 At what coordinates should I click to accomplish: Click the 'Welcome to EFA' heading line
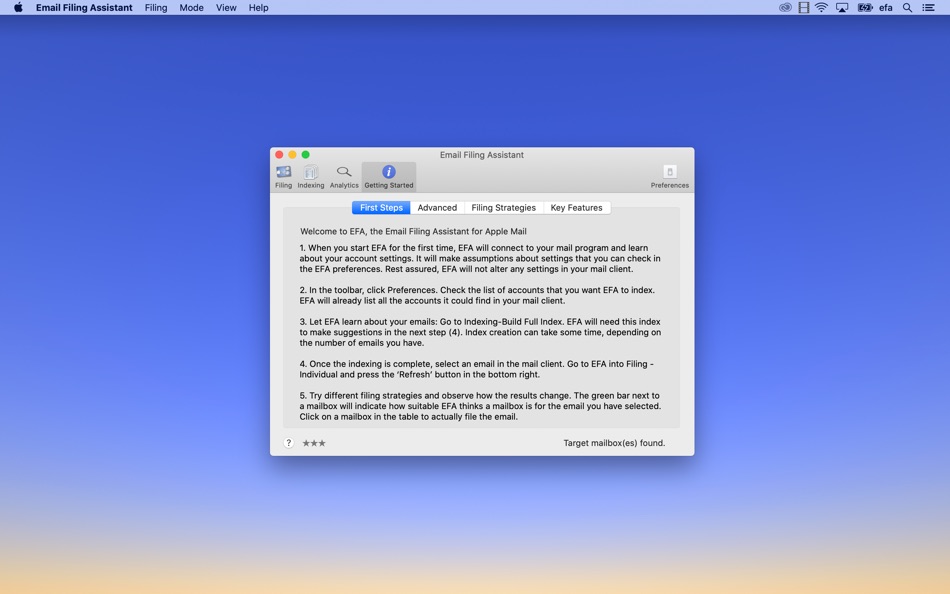(x=413, y=232)
